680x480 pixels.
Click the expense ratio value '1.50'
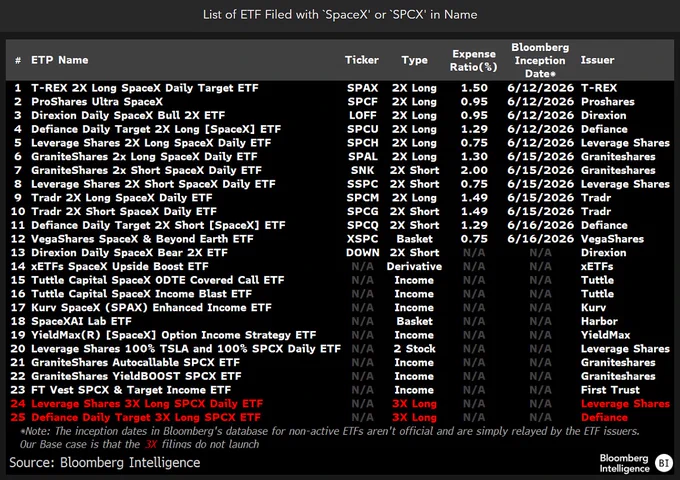474,88
